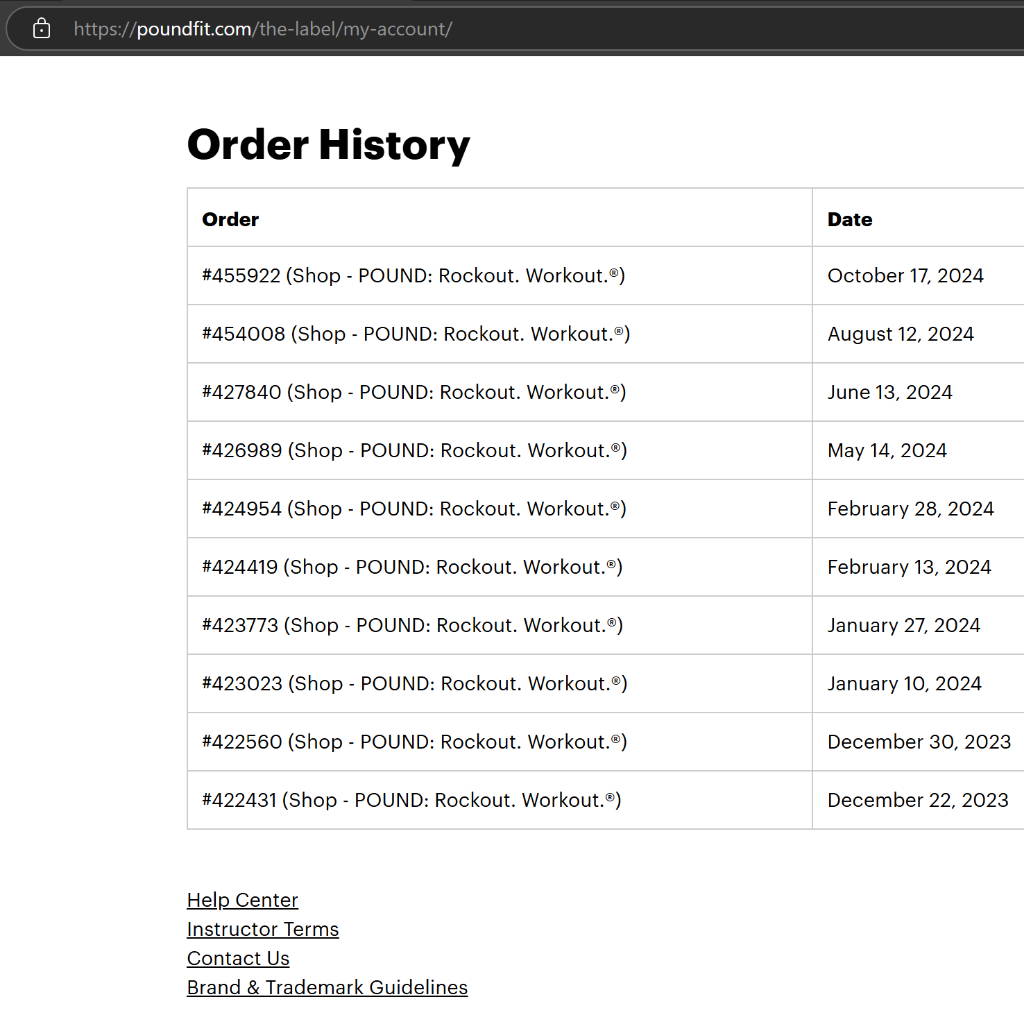Go to Instructor Terms page
Screen dimensions: 1024x1024
pyautogui.click(x=262, y=929)
